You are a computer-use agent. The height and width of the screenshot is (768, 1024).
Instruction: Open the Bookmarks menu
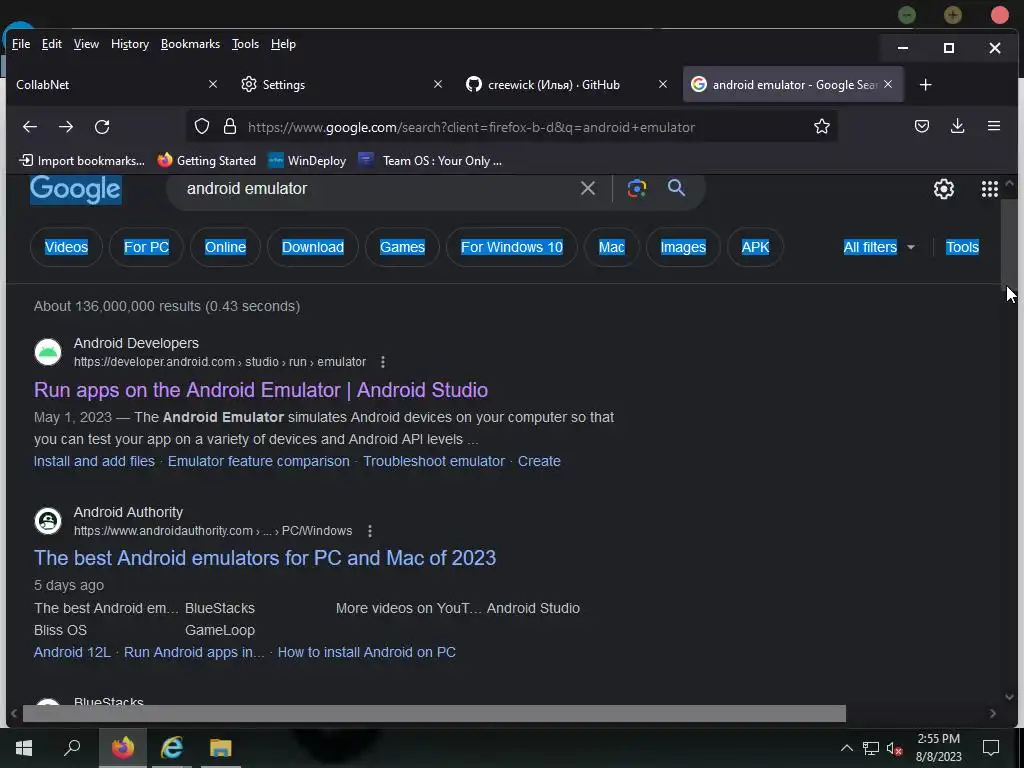(x=190, y=44)
